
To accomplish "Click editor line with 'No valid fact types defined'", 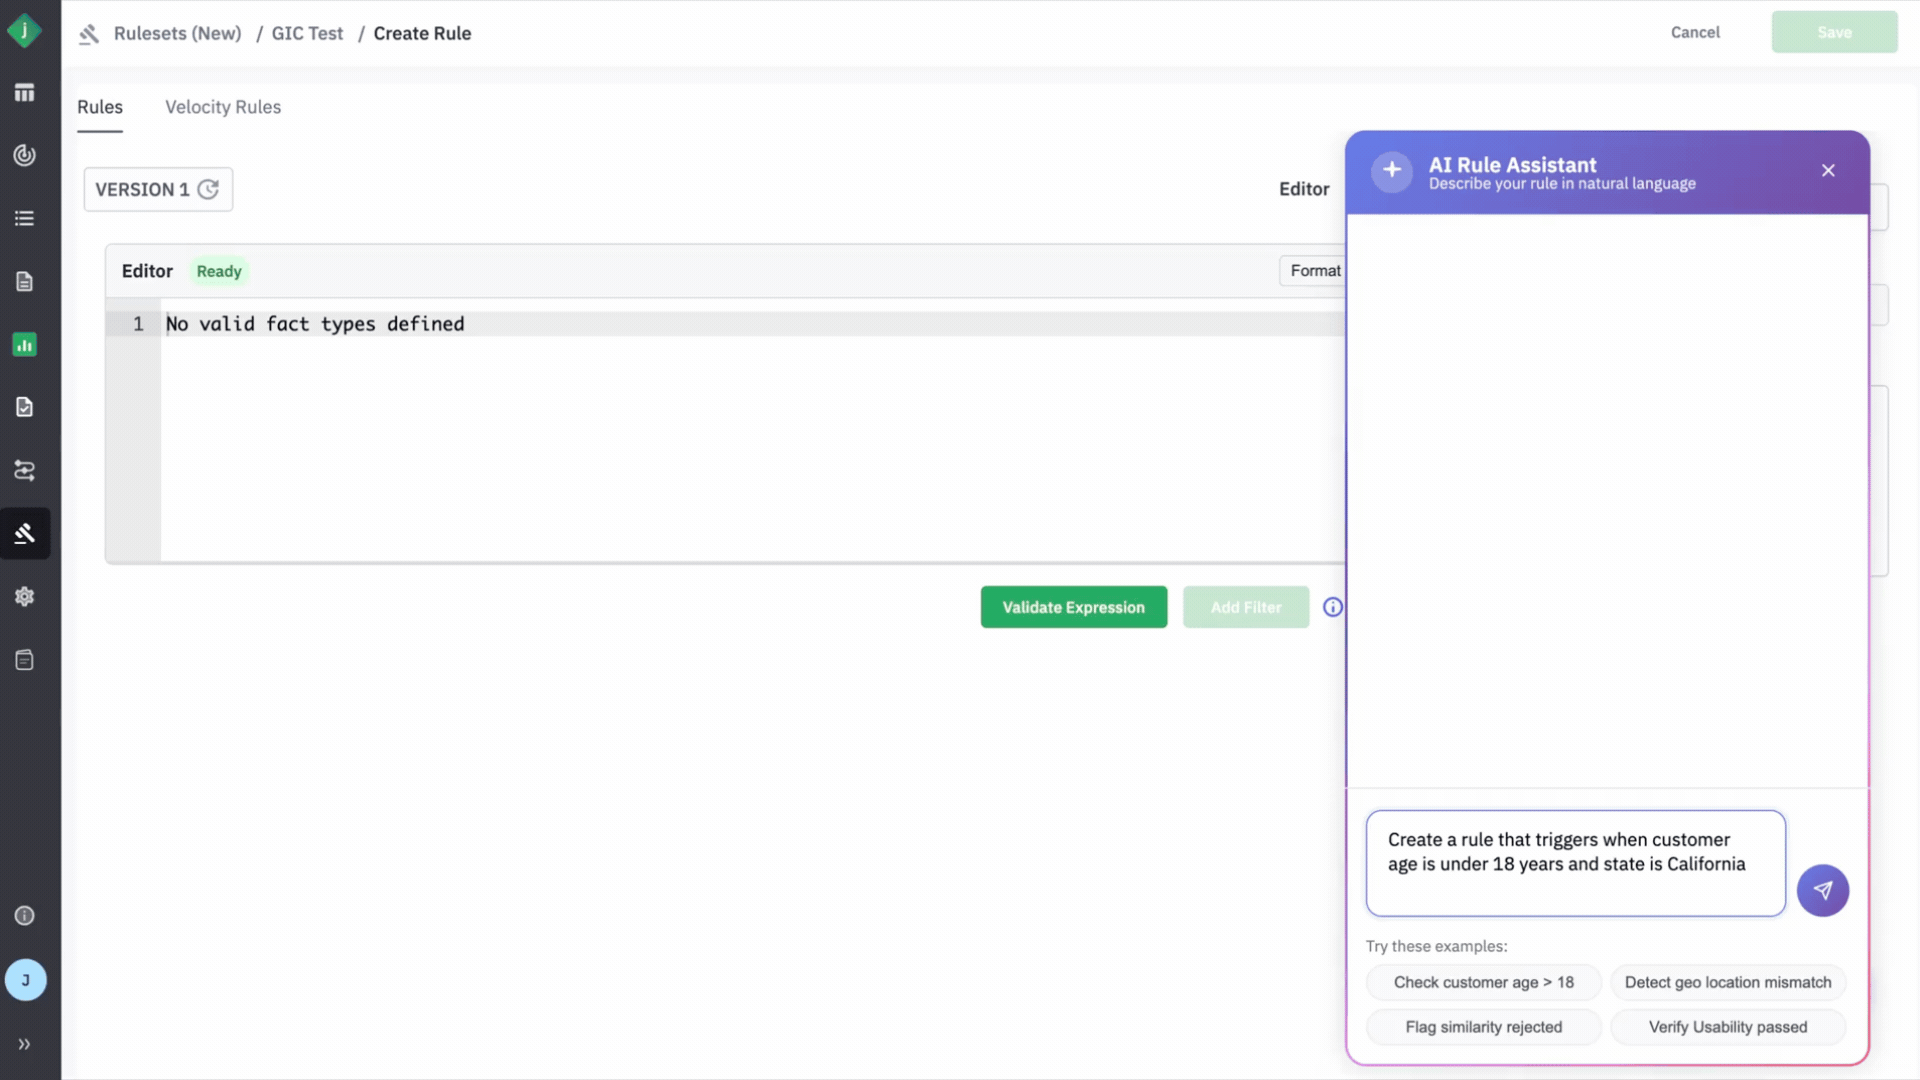I will tap(750, 324).
